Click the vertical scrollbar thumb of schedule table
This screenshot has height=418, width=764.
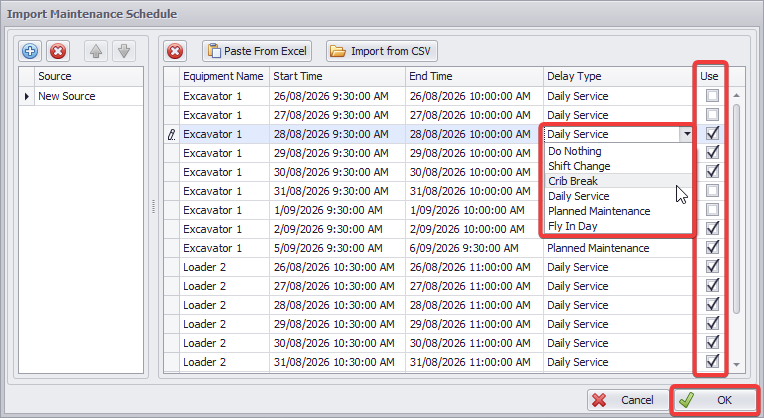tap(736, 209)
